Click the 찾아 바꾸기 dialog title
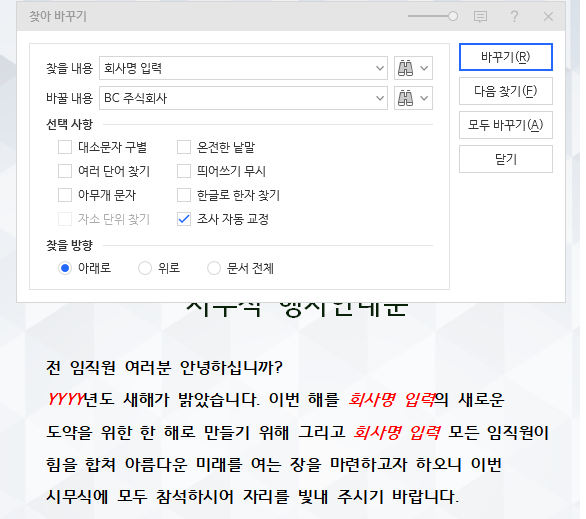The width and height of the screenshot is (586, 519). click(x=58, y=16)
